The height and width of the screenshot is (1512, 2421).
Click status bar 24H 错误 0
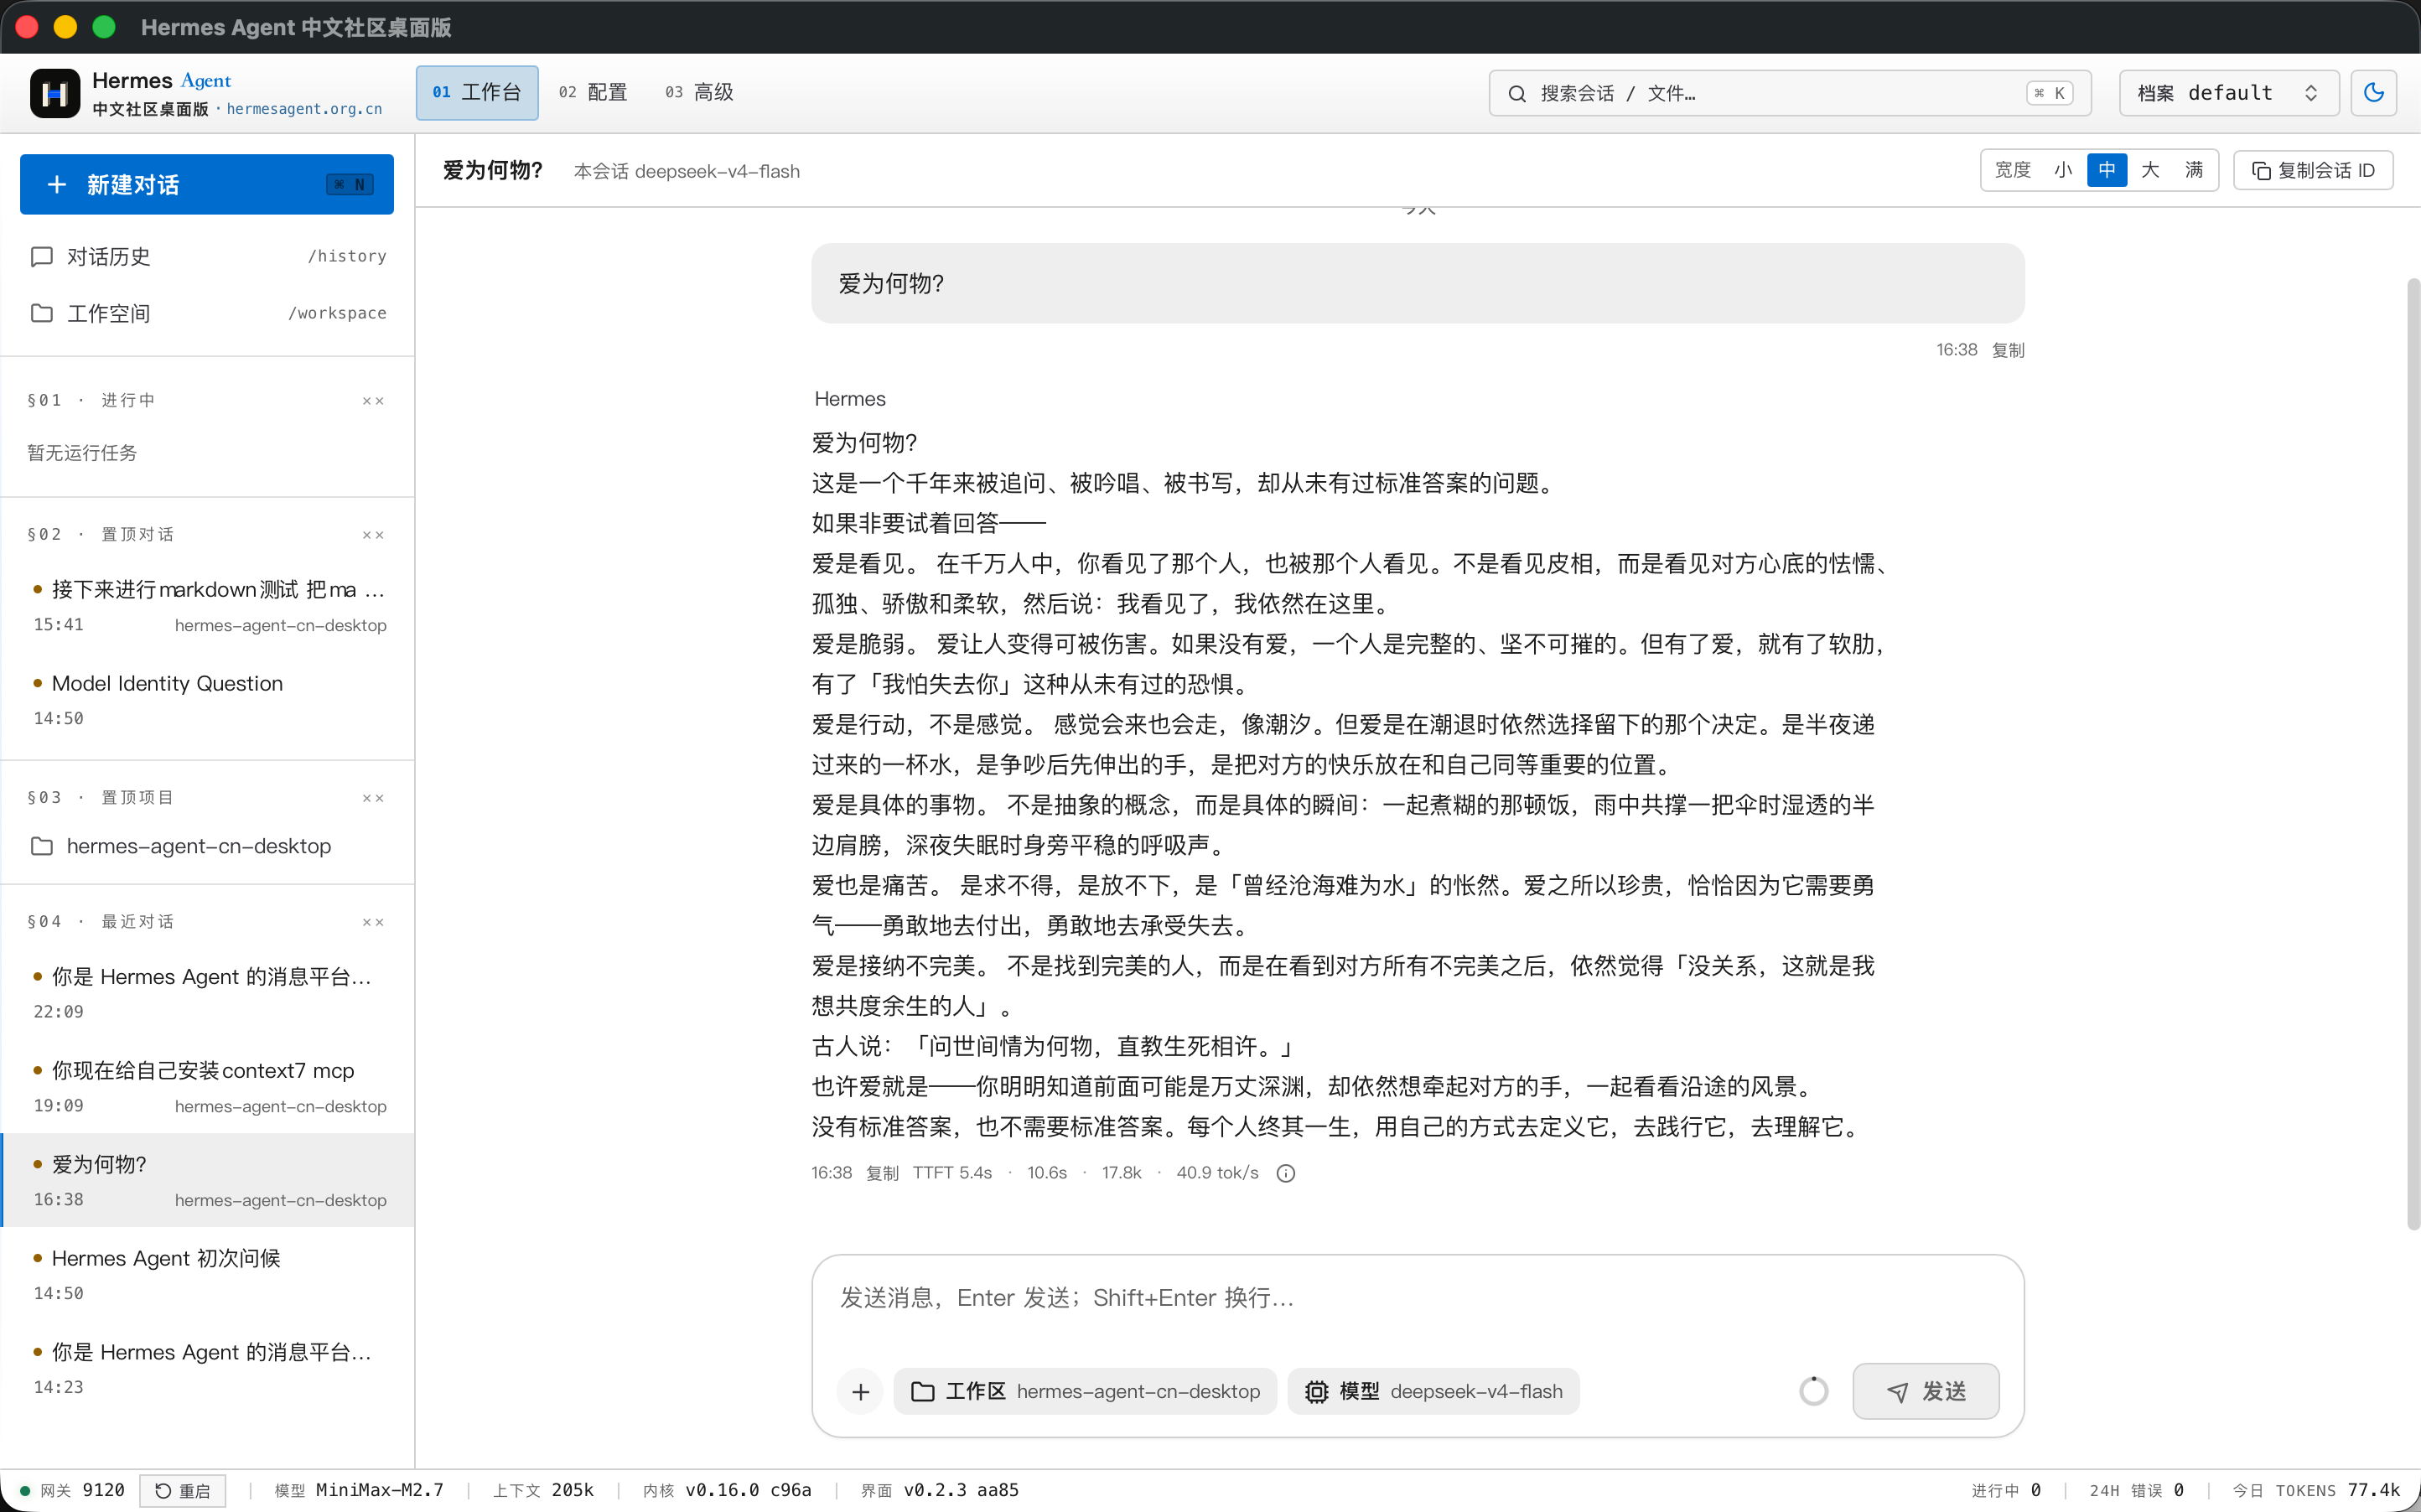click(x=2136, y=1490)
